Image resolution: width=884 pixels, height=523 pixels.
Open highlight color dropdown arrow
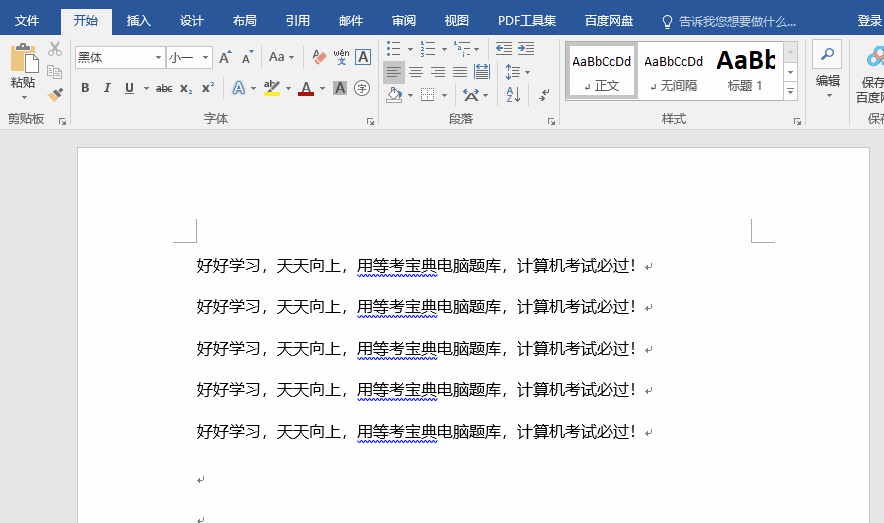(x=288, y=88)
